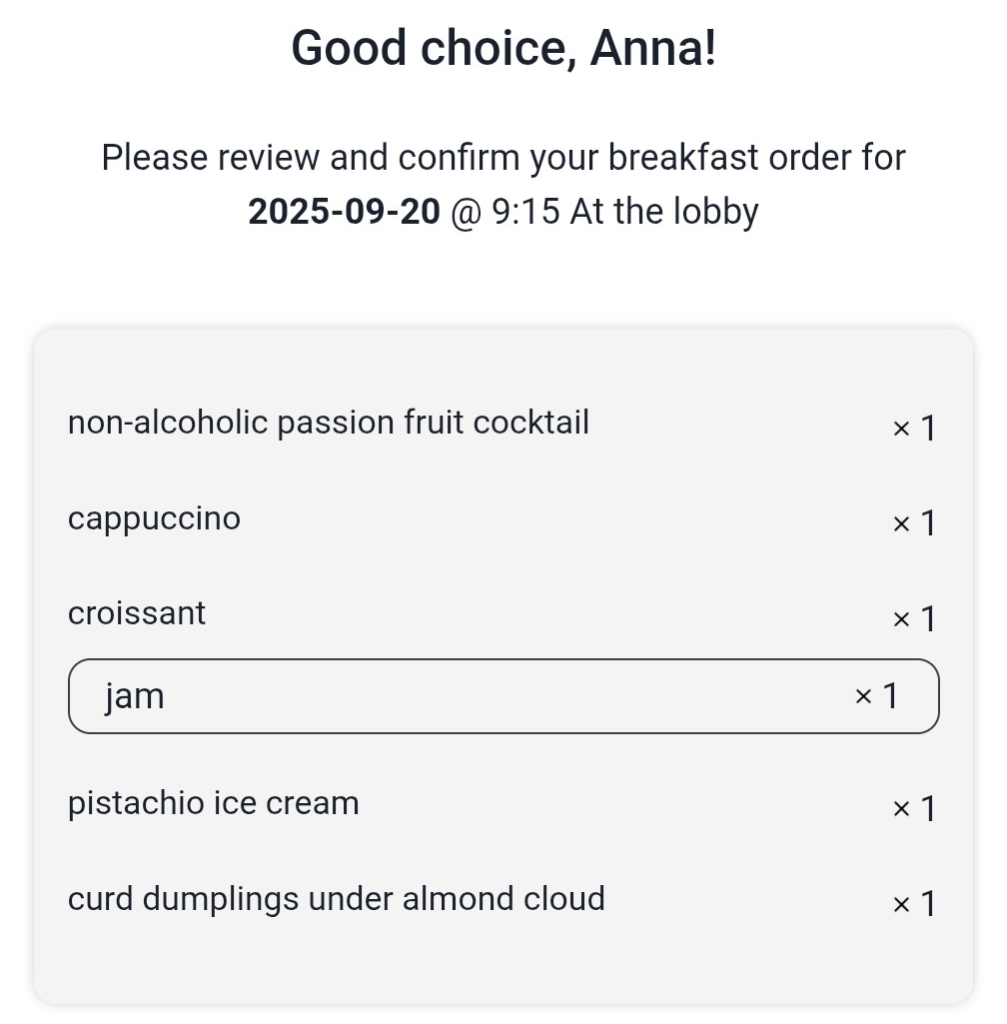
Task: Click the @ symbol before the time
Action: coord(466,212)
